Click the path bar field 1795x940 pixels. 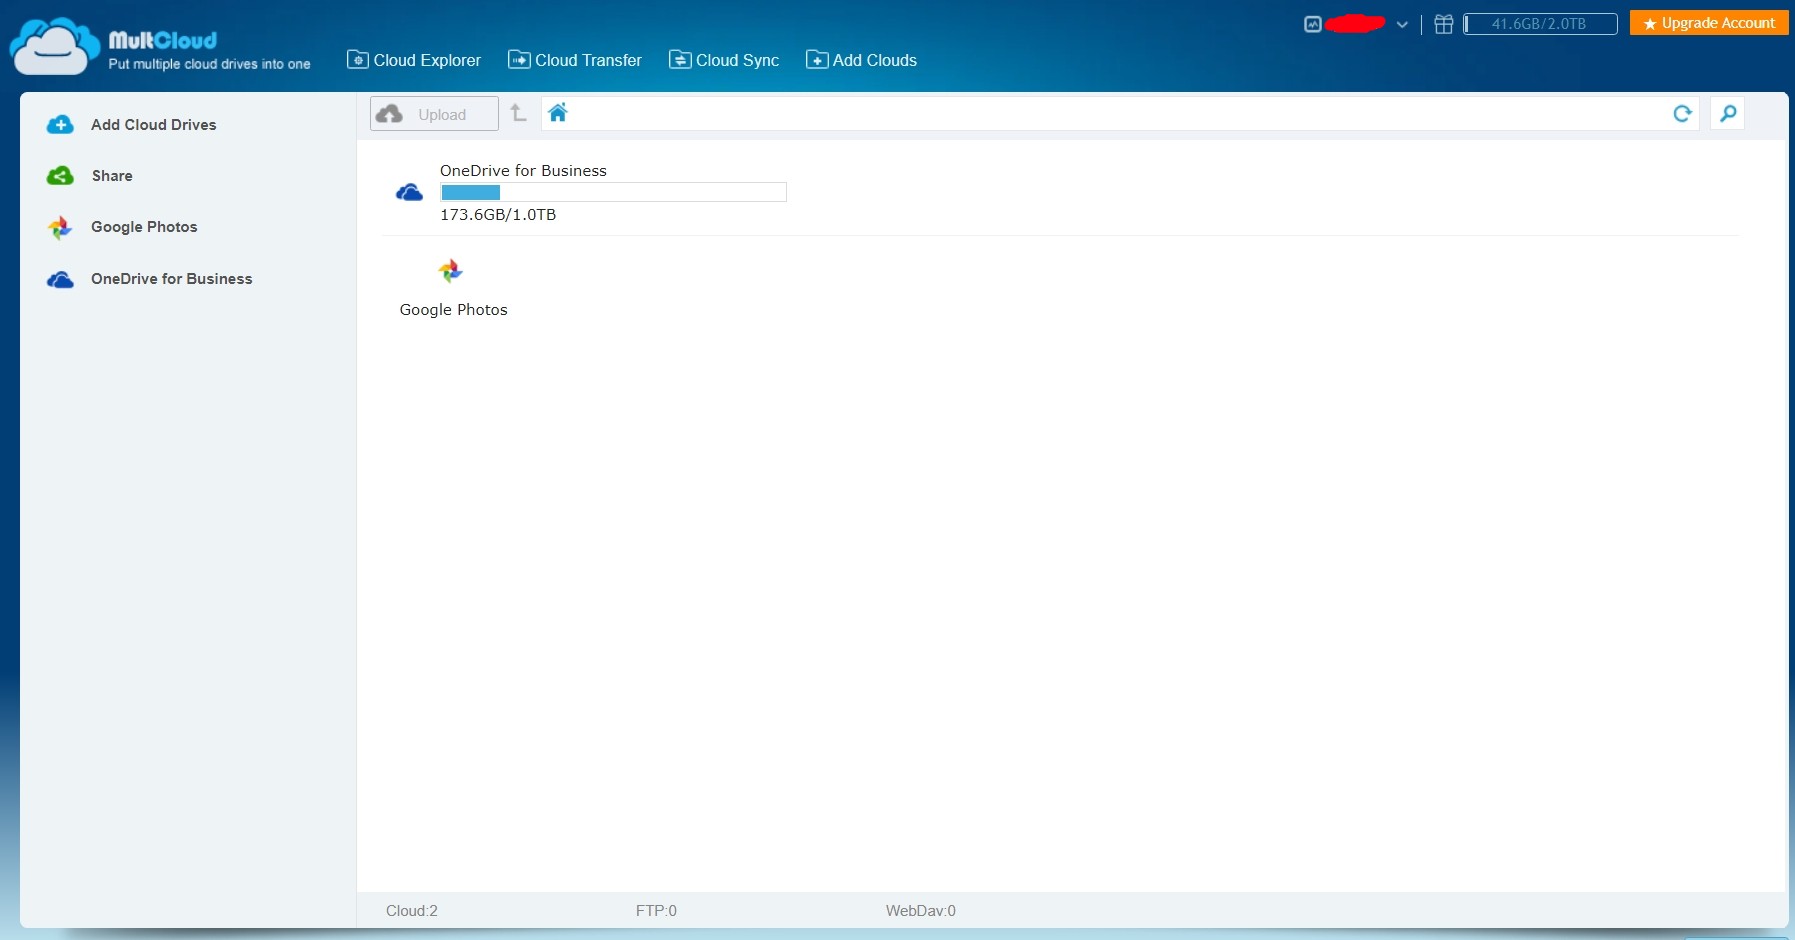pos(1120,114)
